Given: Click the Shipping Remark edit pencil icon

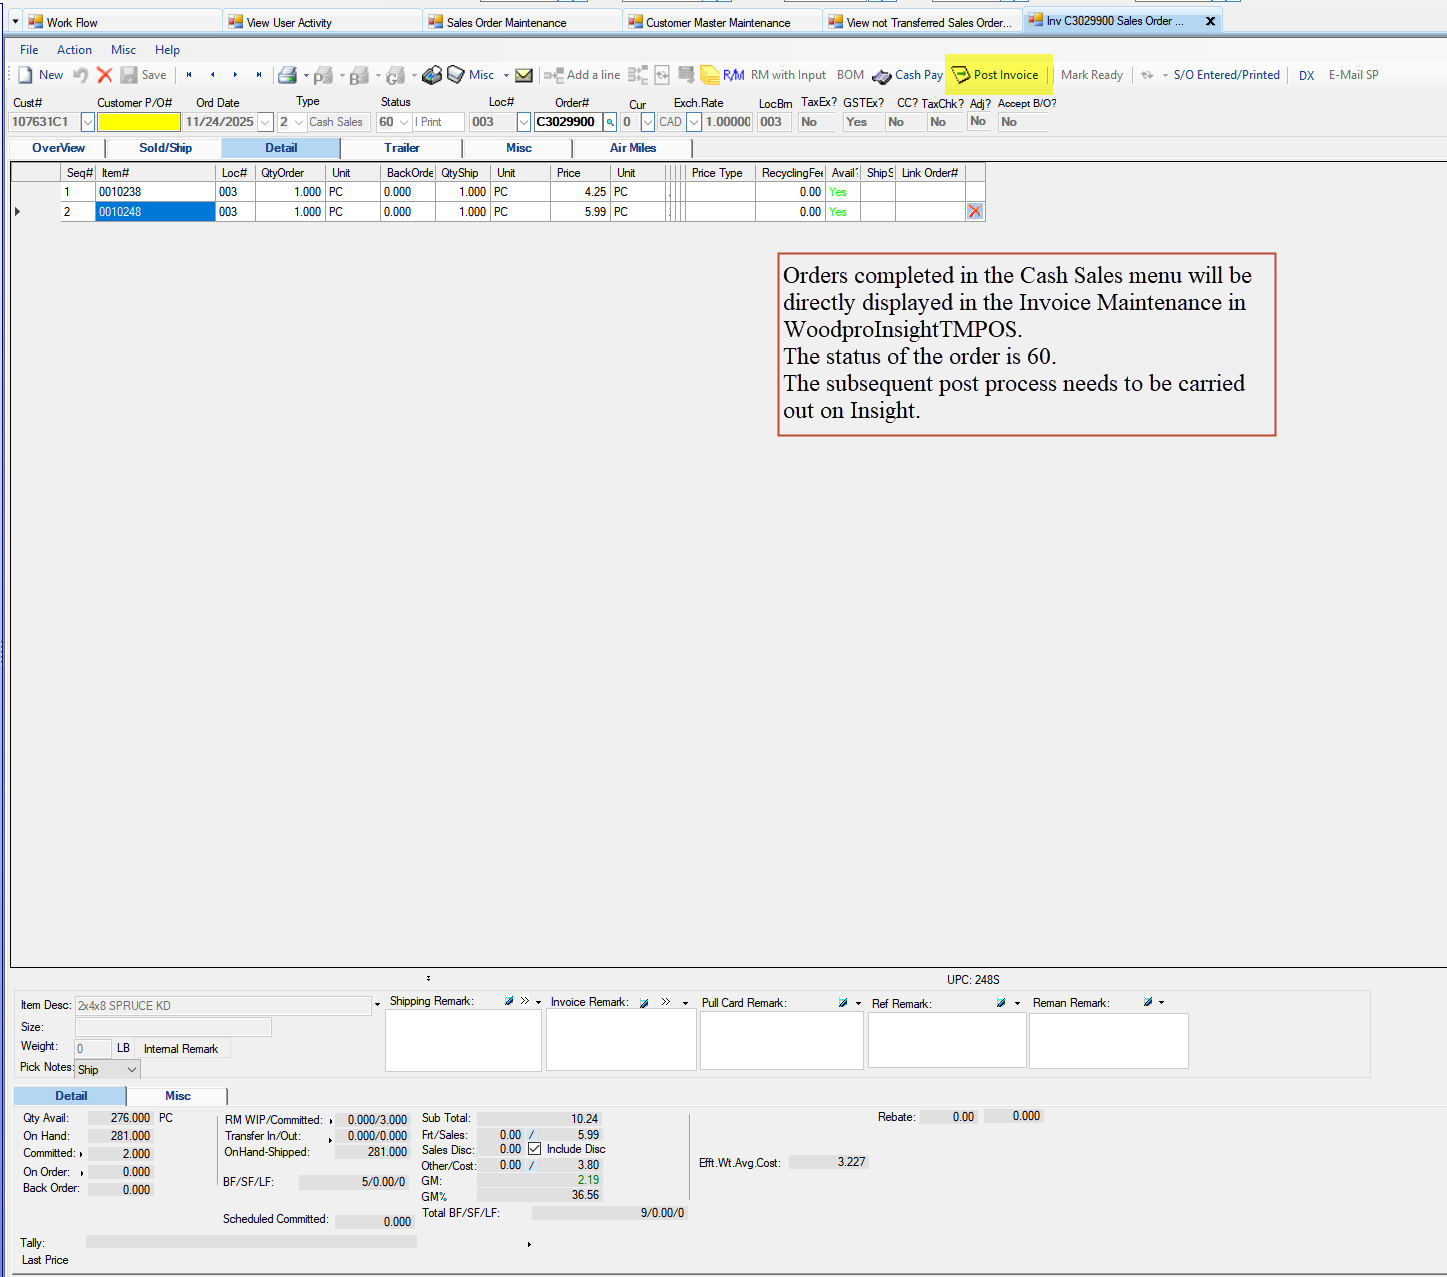Looking at the screenshot, I should click(509, 1001).
